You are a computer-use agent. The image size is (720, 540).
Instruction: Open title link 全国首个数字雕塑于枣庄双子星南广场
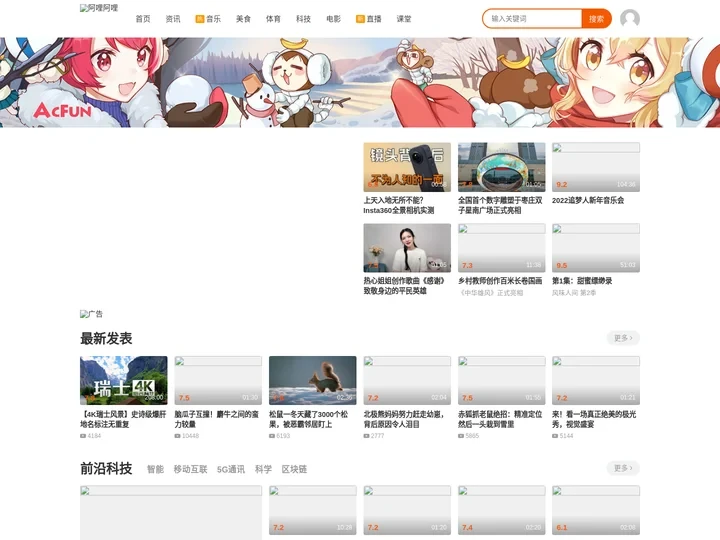click(500, 205)
